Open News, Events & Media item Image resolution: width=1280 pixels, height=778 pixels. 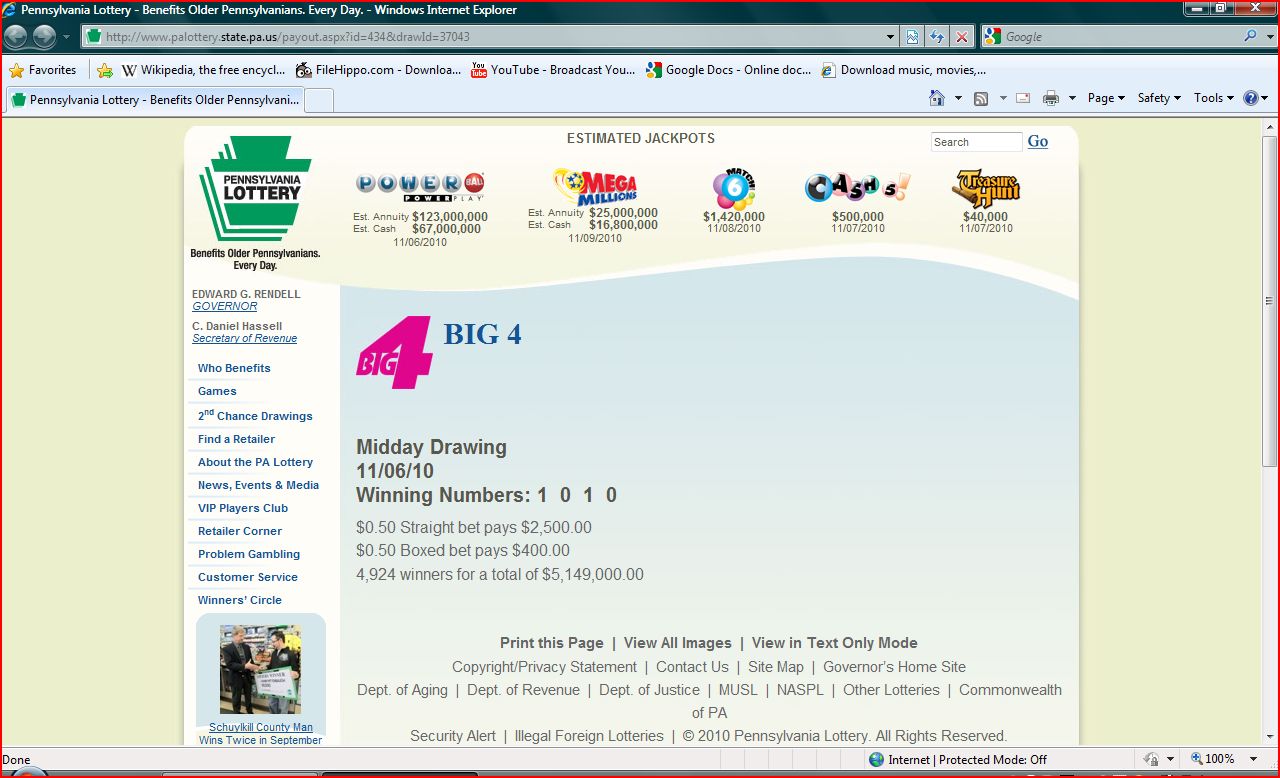258,485
